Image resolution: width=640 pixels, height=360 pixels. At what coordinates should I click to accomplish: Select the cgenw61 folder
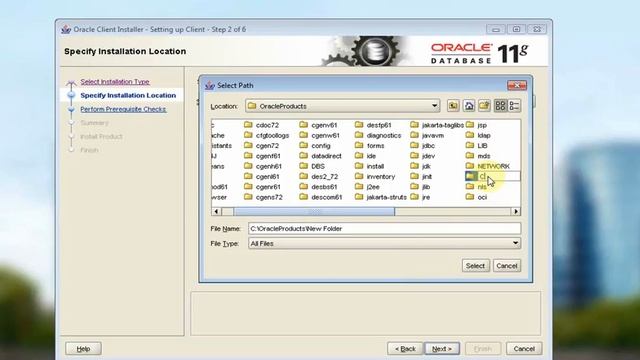point(320,135)
